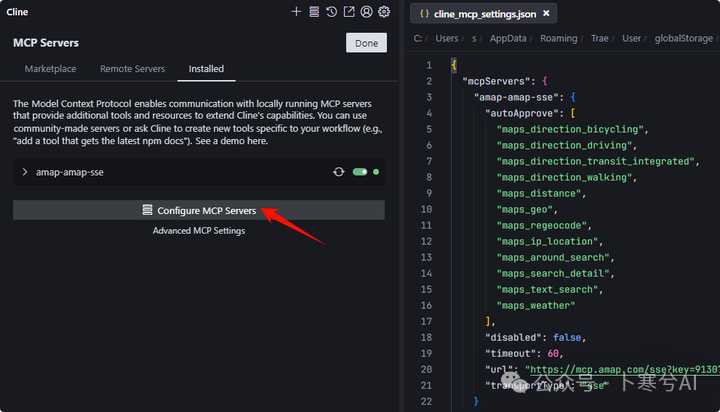Switch to the Remote Servers tab
720x412 pixels.
coord(132,69)
